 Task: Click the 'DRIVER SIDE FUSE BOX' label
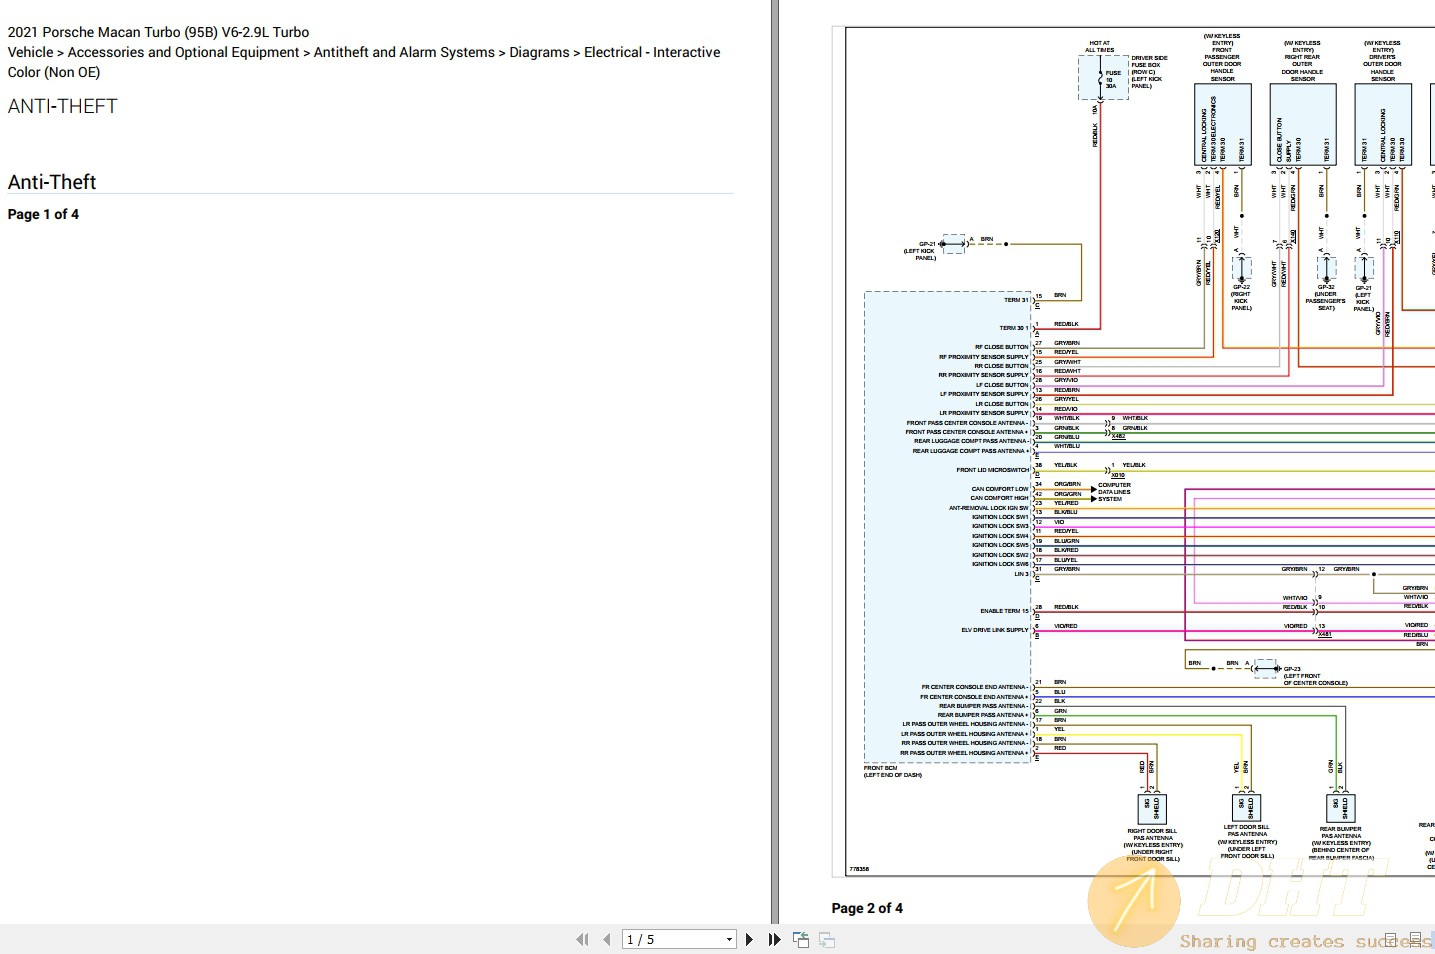point(1148,72)
